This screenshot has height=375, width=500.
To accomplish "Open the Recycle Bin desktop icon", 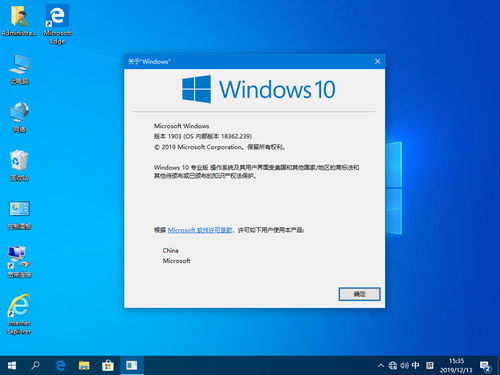I will (x=19, y=166).
